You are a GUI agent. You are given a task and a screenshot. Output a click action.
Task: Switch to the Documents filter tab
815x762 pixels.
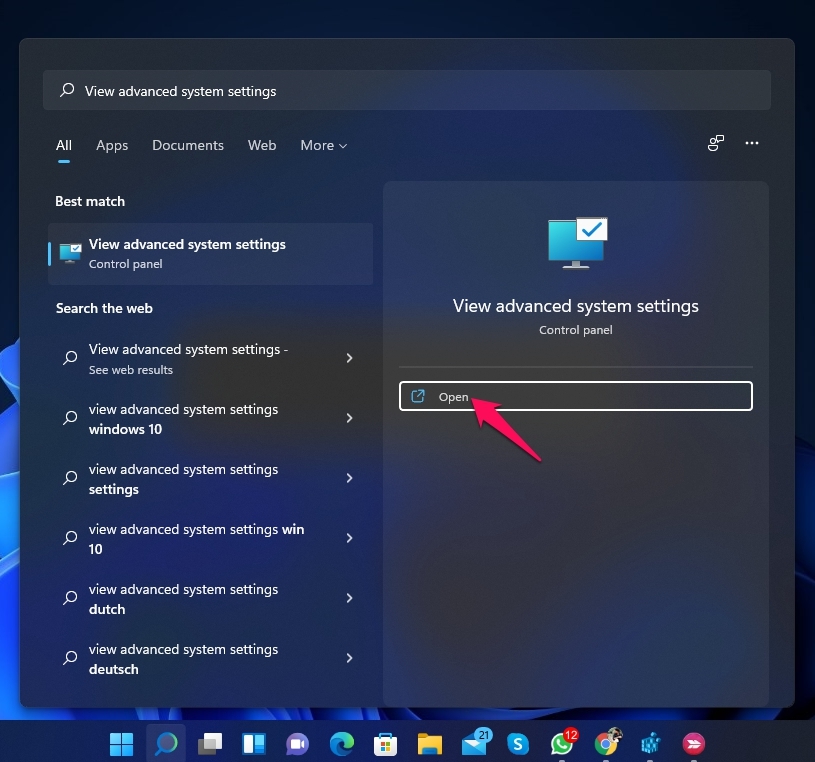pyautogui.click(x=188, y=145)
